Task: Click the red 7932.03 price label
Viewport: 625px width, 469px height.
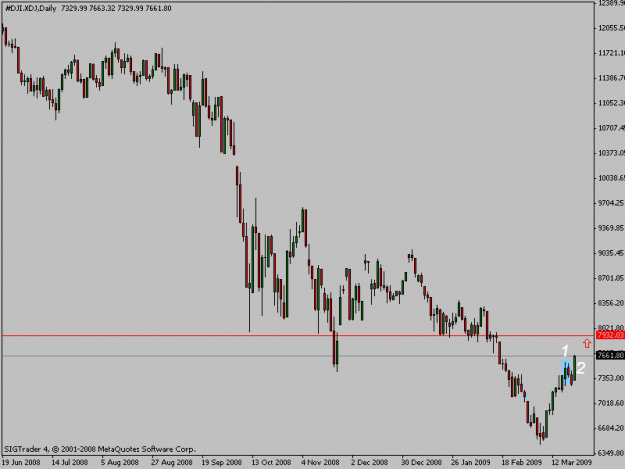Action: point(610,335)
